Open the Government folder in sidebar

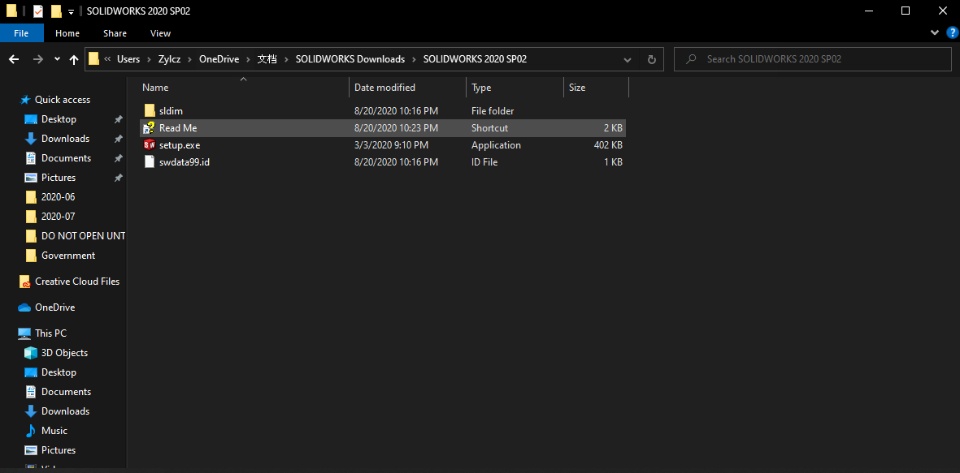(x=68, y=256)
